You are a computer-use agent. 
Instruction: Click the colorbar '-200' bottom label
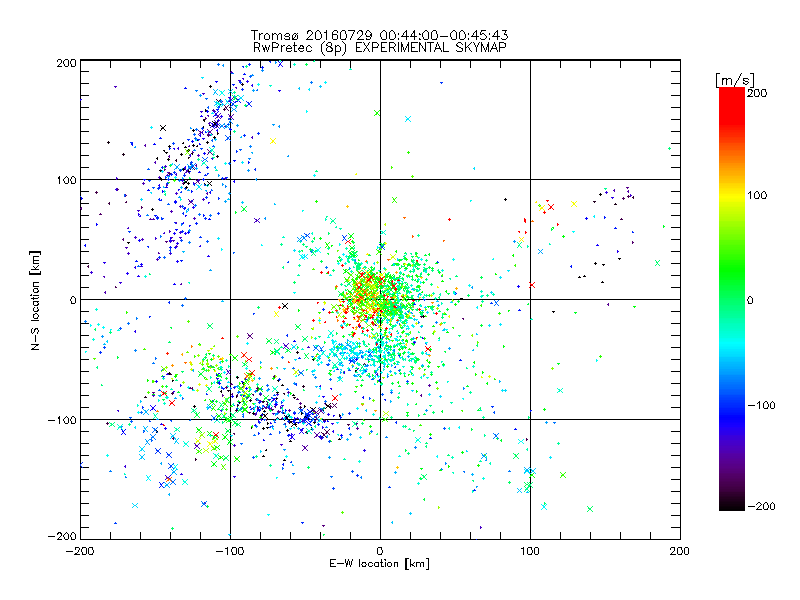pos(761,506)
